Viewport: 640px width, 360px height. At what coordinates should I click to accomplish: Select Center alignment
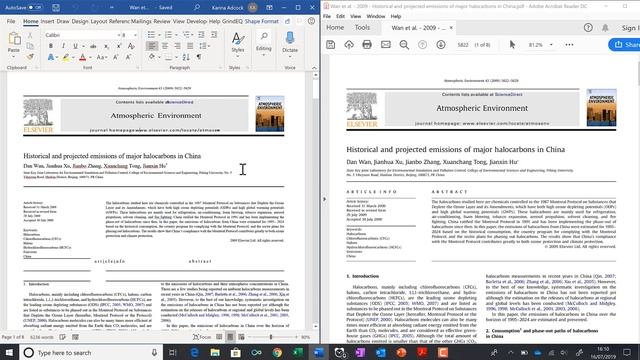164,46
